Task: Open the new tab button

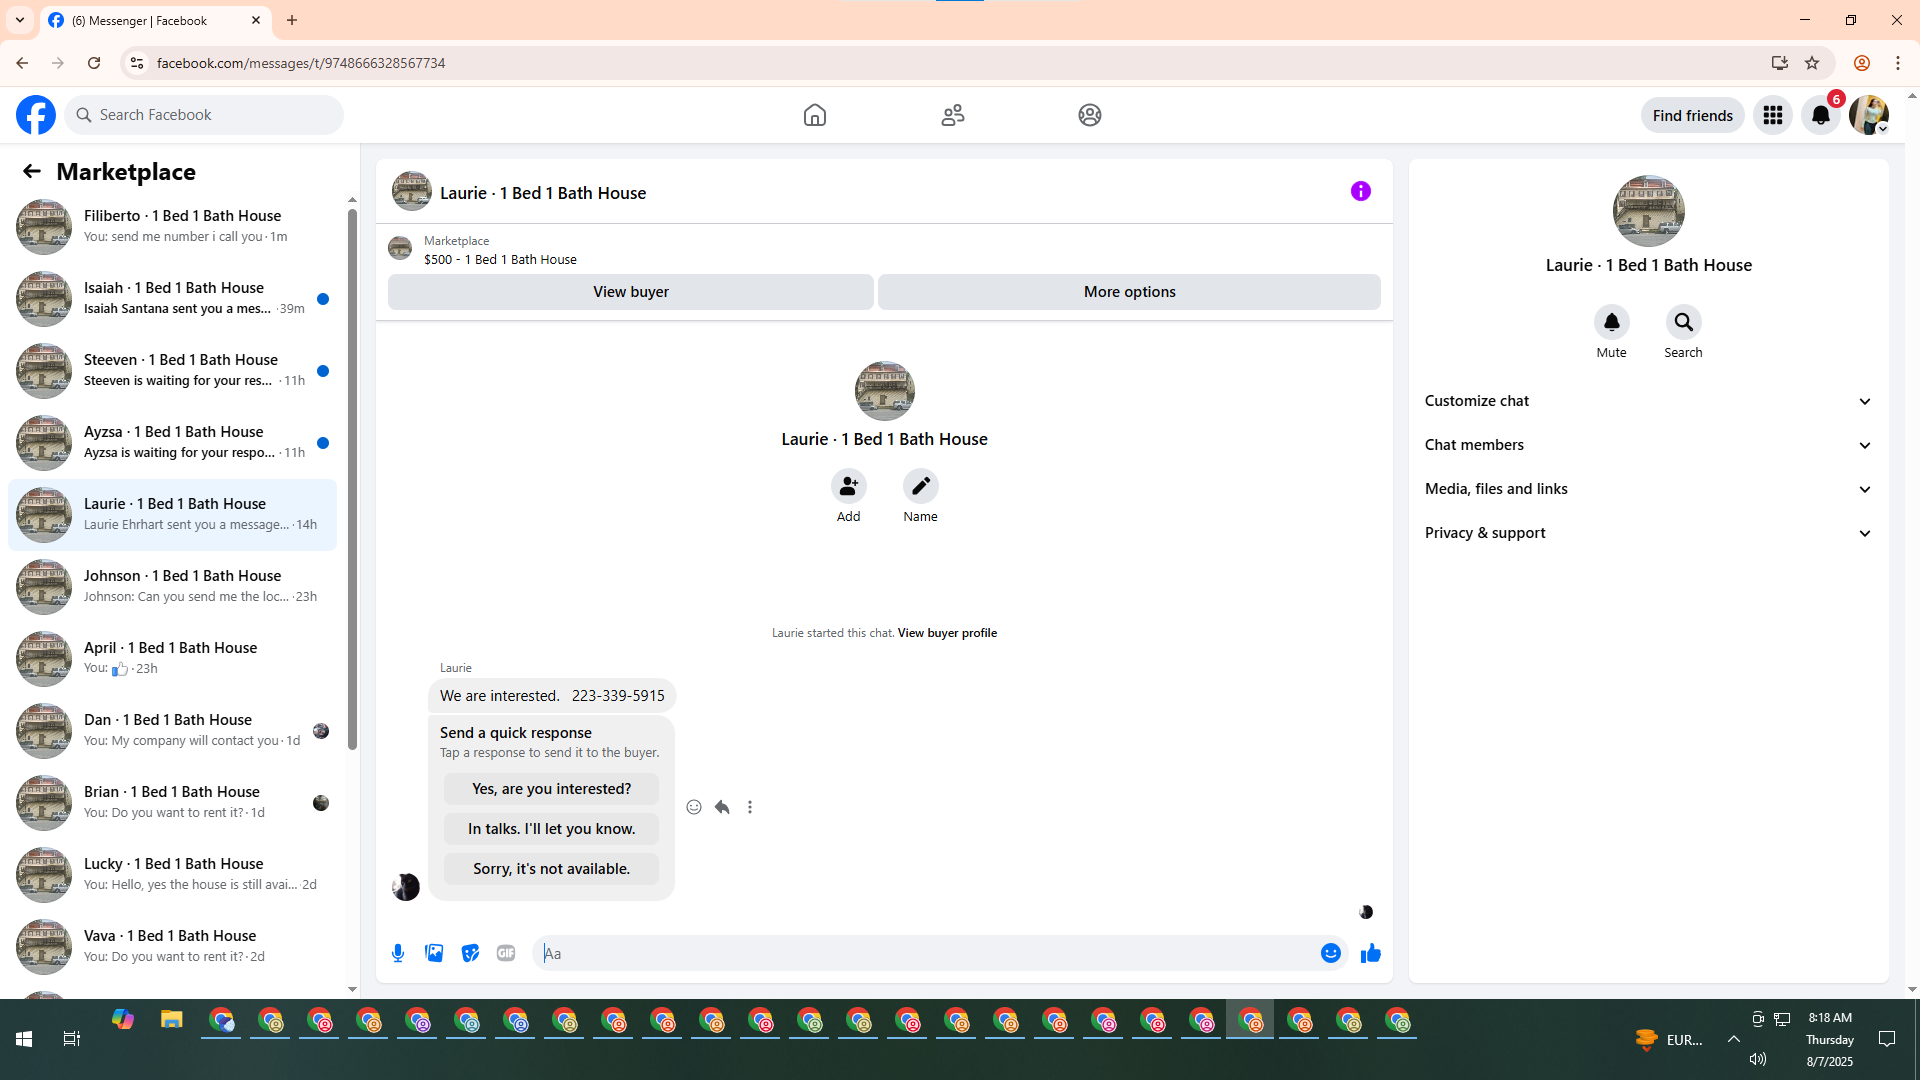Action: tap(292, 20)
